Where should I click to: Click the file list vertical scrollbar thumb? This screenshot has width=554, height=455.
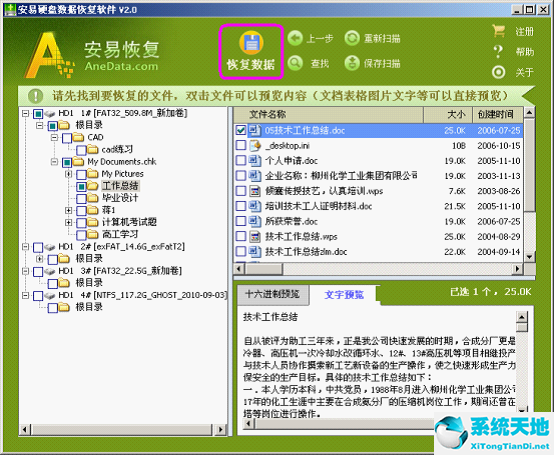529,165
